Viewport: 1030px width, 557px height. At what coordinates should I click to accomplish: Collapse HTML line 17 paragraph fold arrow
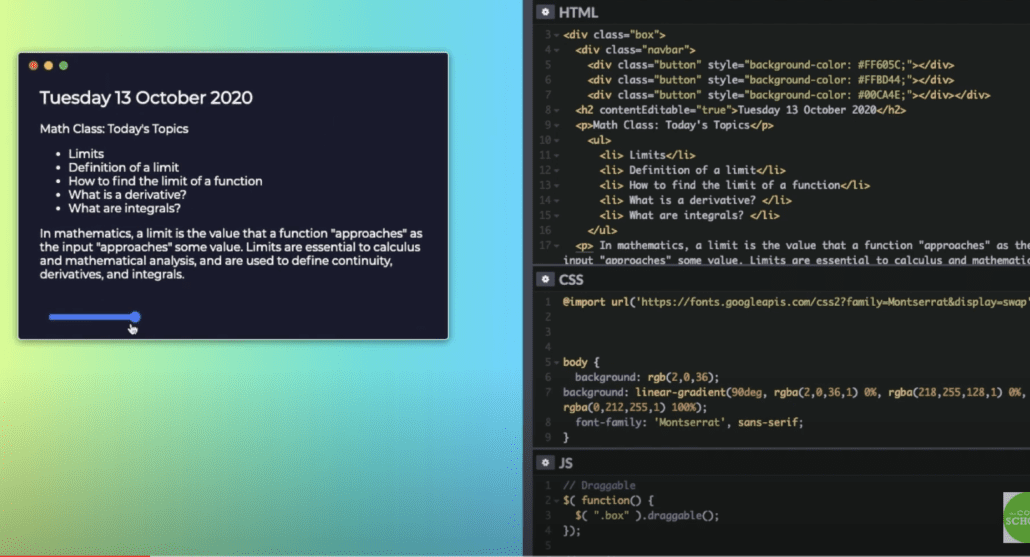556,246
